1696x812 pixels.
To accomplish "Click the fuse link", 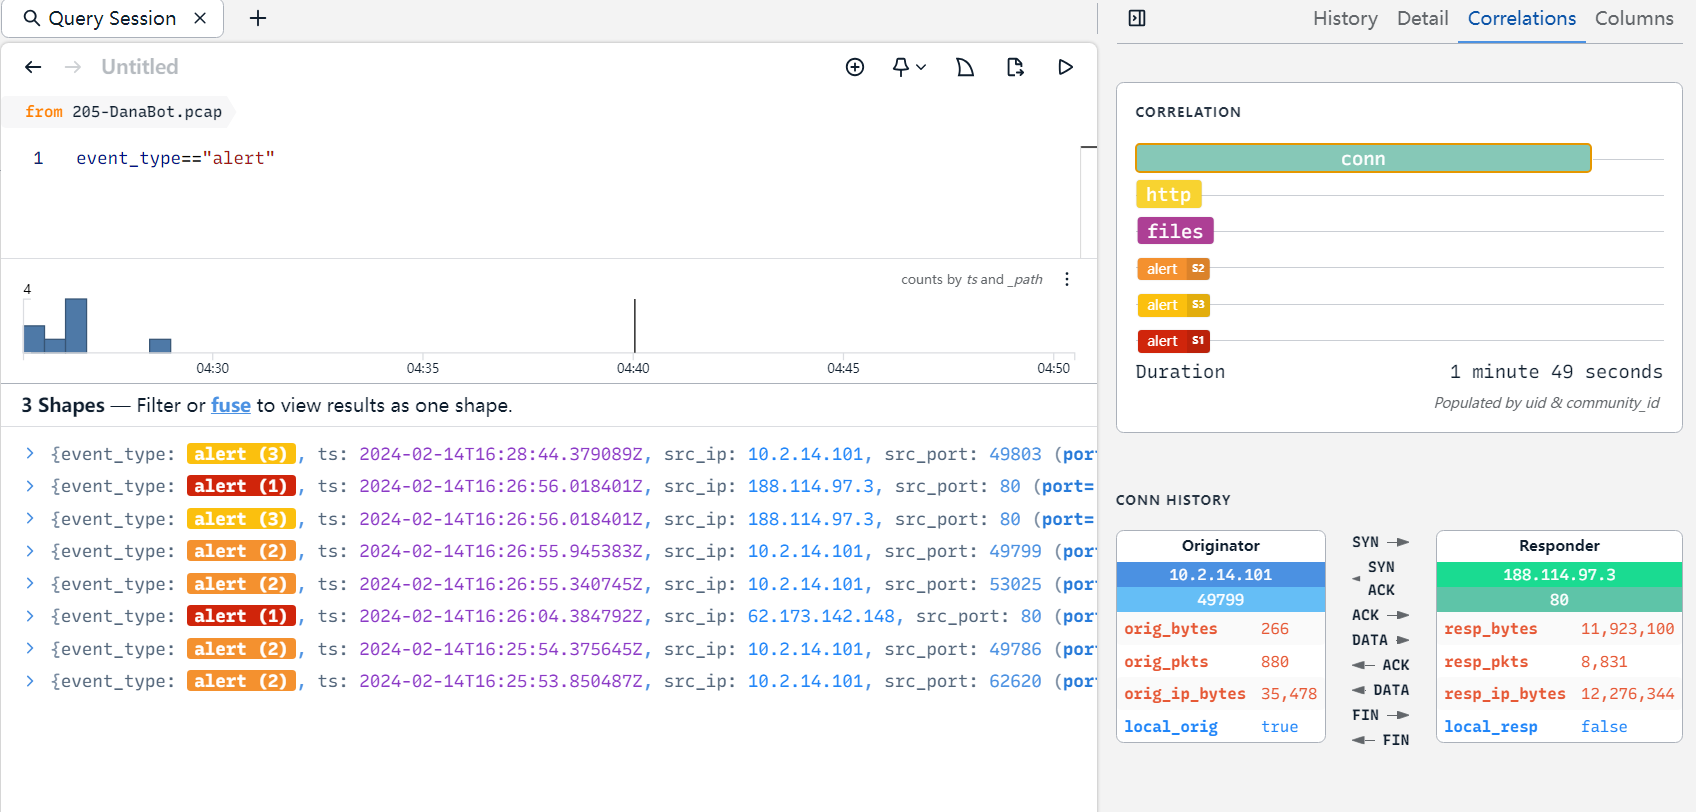I will (231, 405).
